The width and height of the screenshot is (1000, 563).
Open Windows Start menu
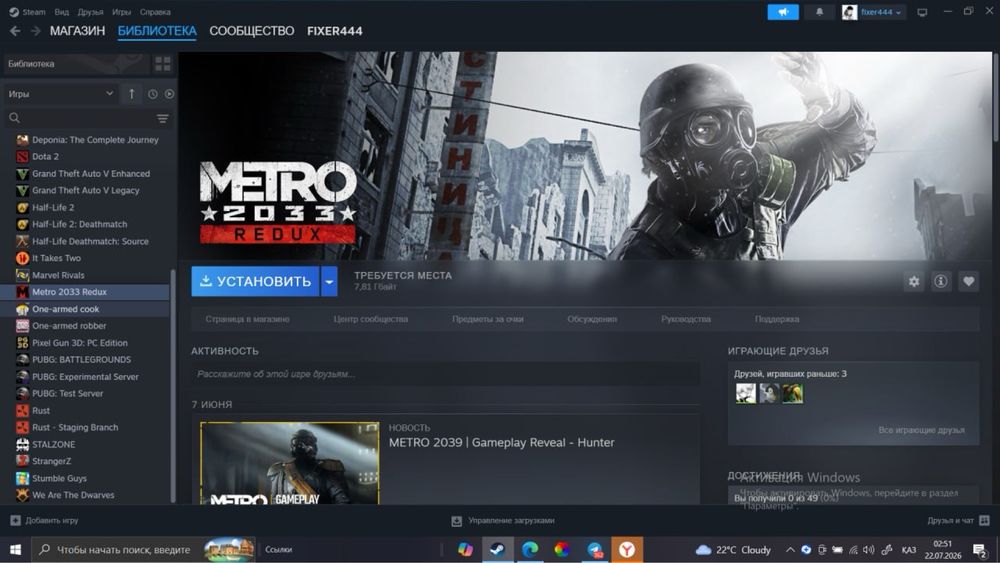(15, 549)
